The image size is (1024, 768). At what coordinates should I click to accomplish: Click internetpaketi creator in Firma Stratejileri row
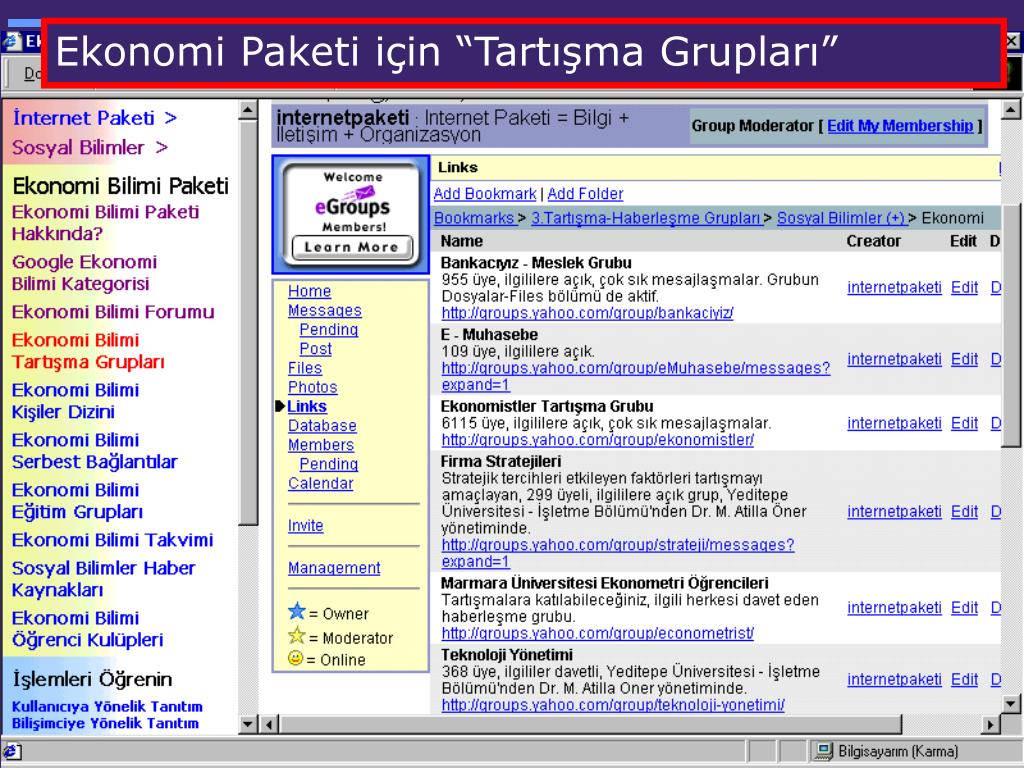tap(894, 512)
